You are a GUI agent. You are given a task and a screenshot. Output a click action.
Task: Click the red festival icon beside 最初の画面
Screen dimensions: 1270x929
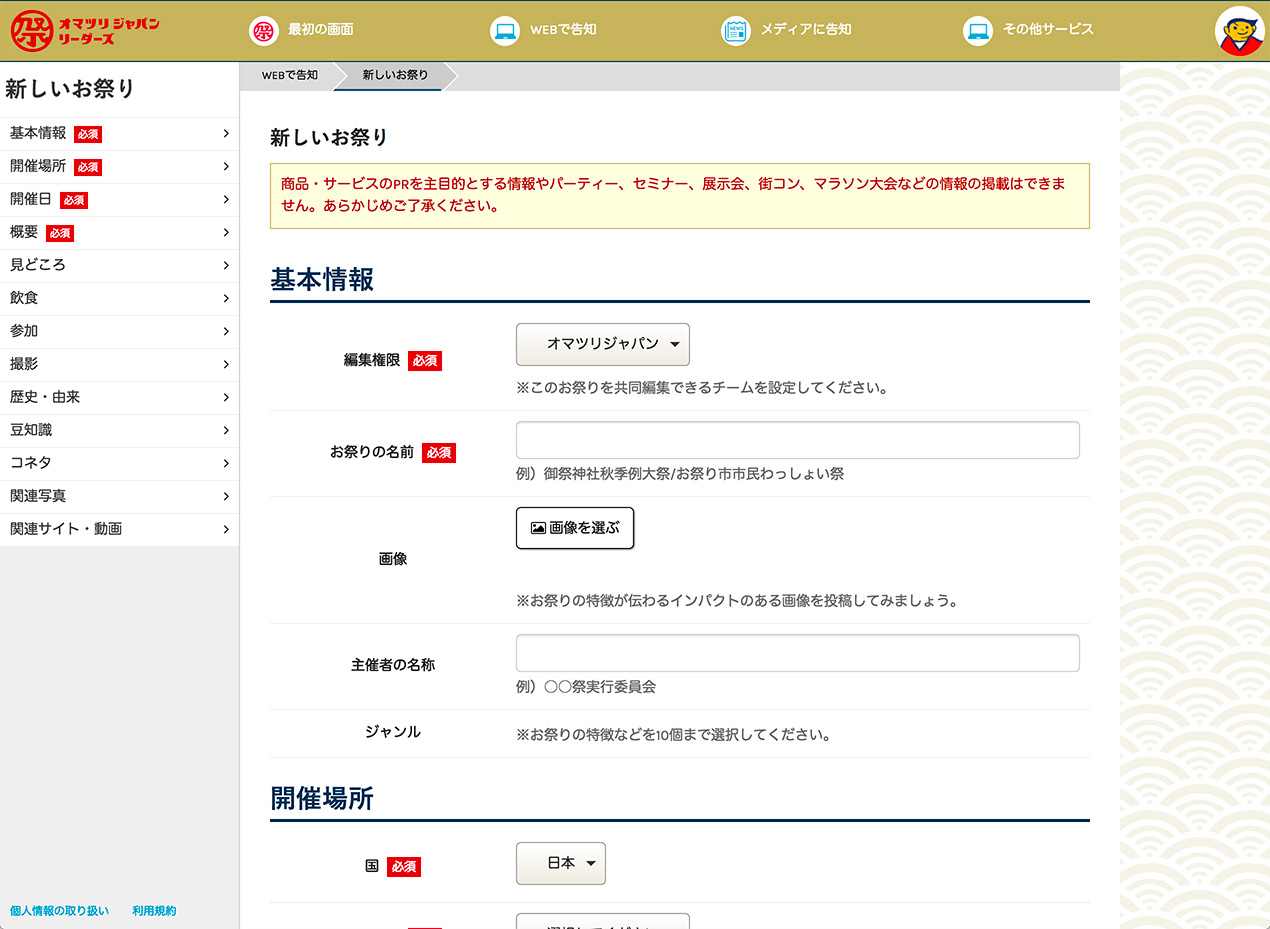263,30
